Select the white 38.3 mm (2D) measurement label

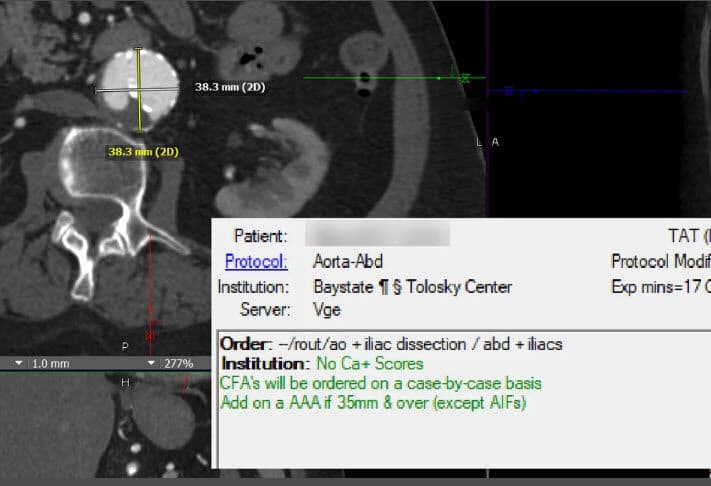tap(230, 87)
